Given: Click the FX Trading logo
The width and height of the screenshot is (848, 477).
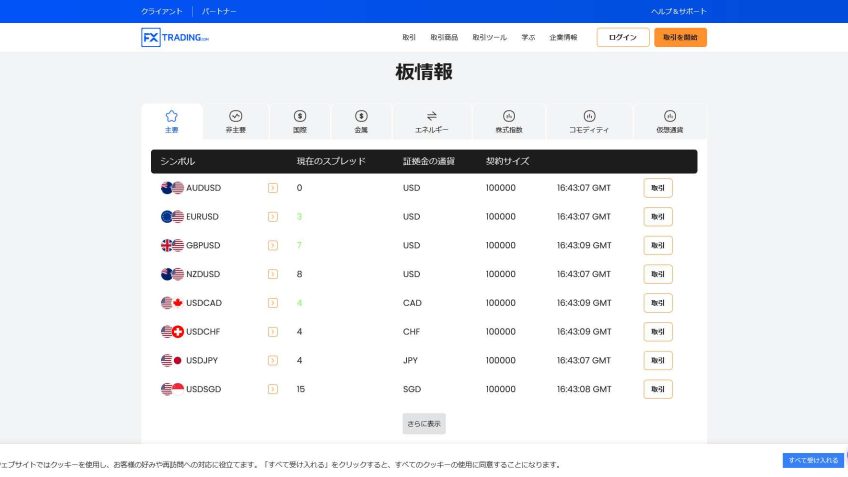Looking at the screenshot, I should tap(175, 38).
